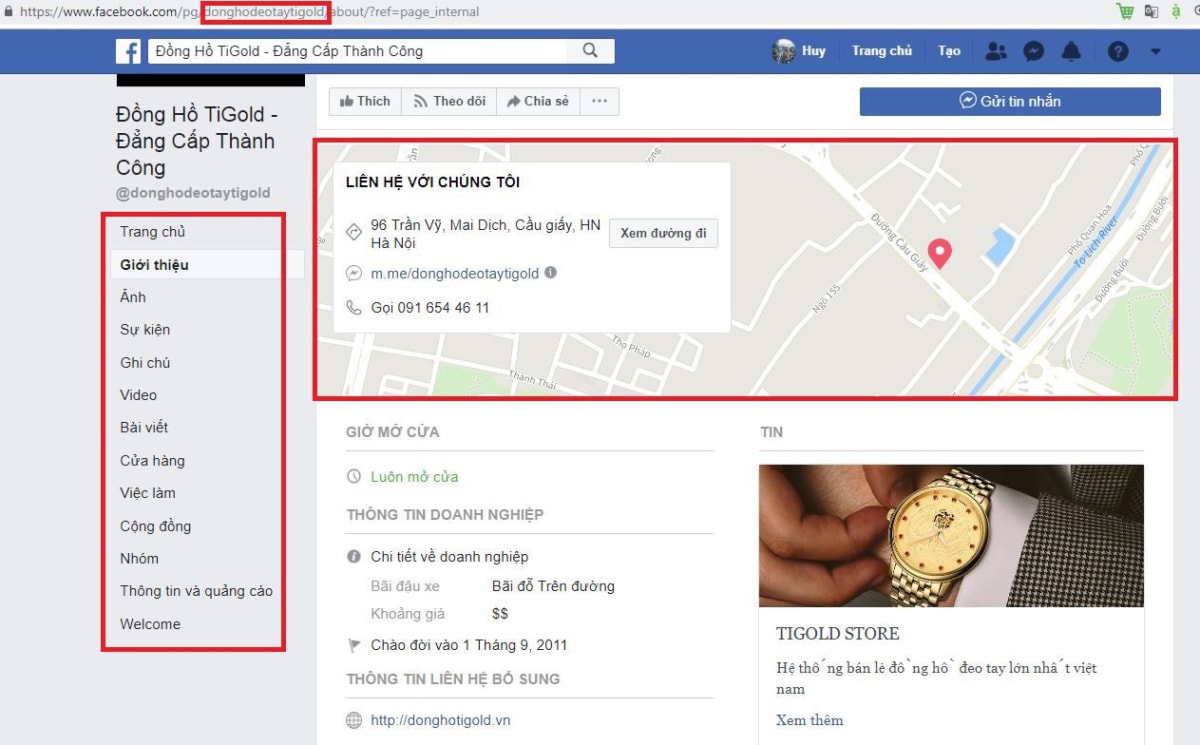Screen dimensions: 1200x745
Task: Click the info icon beside m.me link
Action: [x=551, y=272]
